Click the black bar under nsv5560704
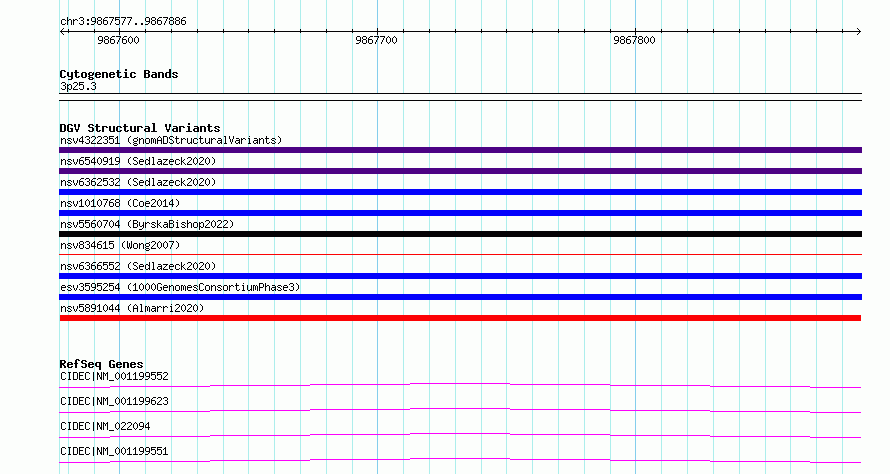Image resolution: width=890 pixels, height=474 pixels. [x=460, y=234]
